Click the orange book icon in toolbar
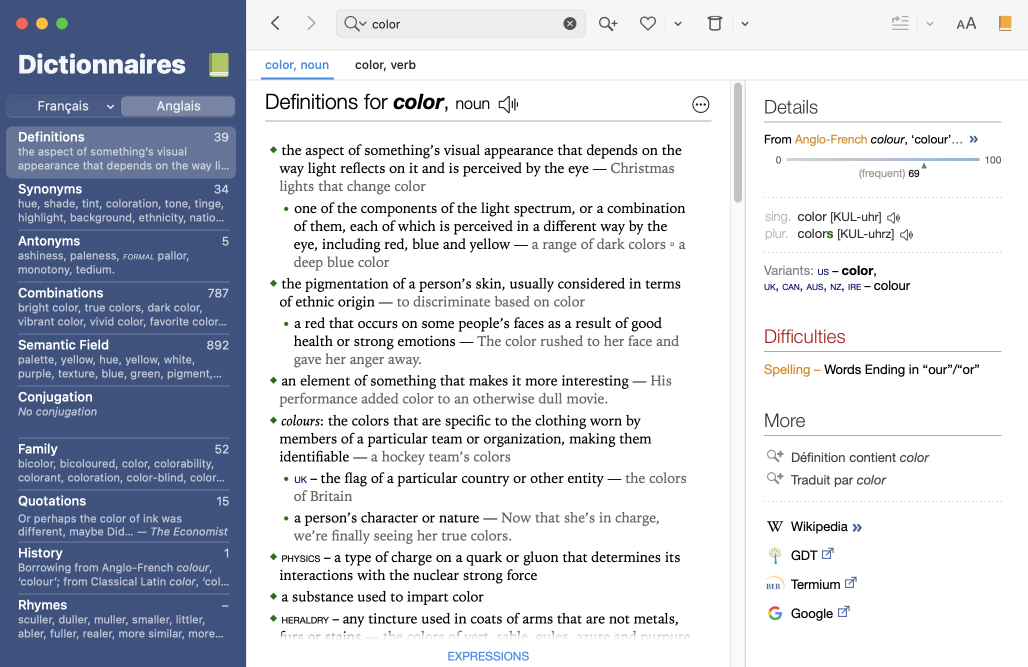Image resolution: width=1028 pixels, height=667 pixels. point(1004,24)
